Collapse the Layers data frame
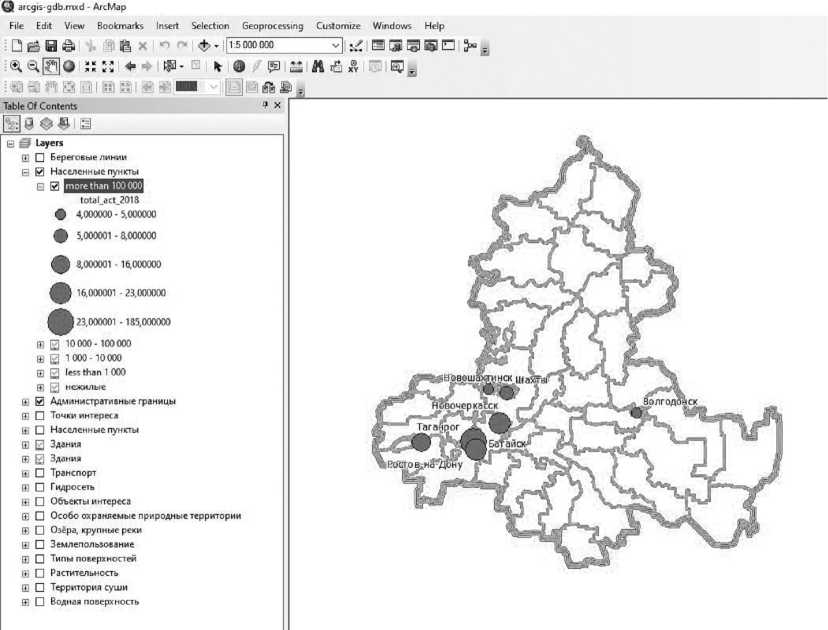Viewport: 828px width, 630px height. pos(11,143)
